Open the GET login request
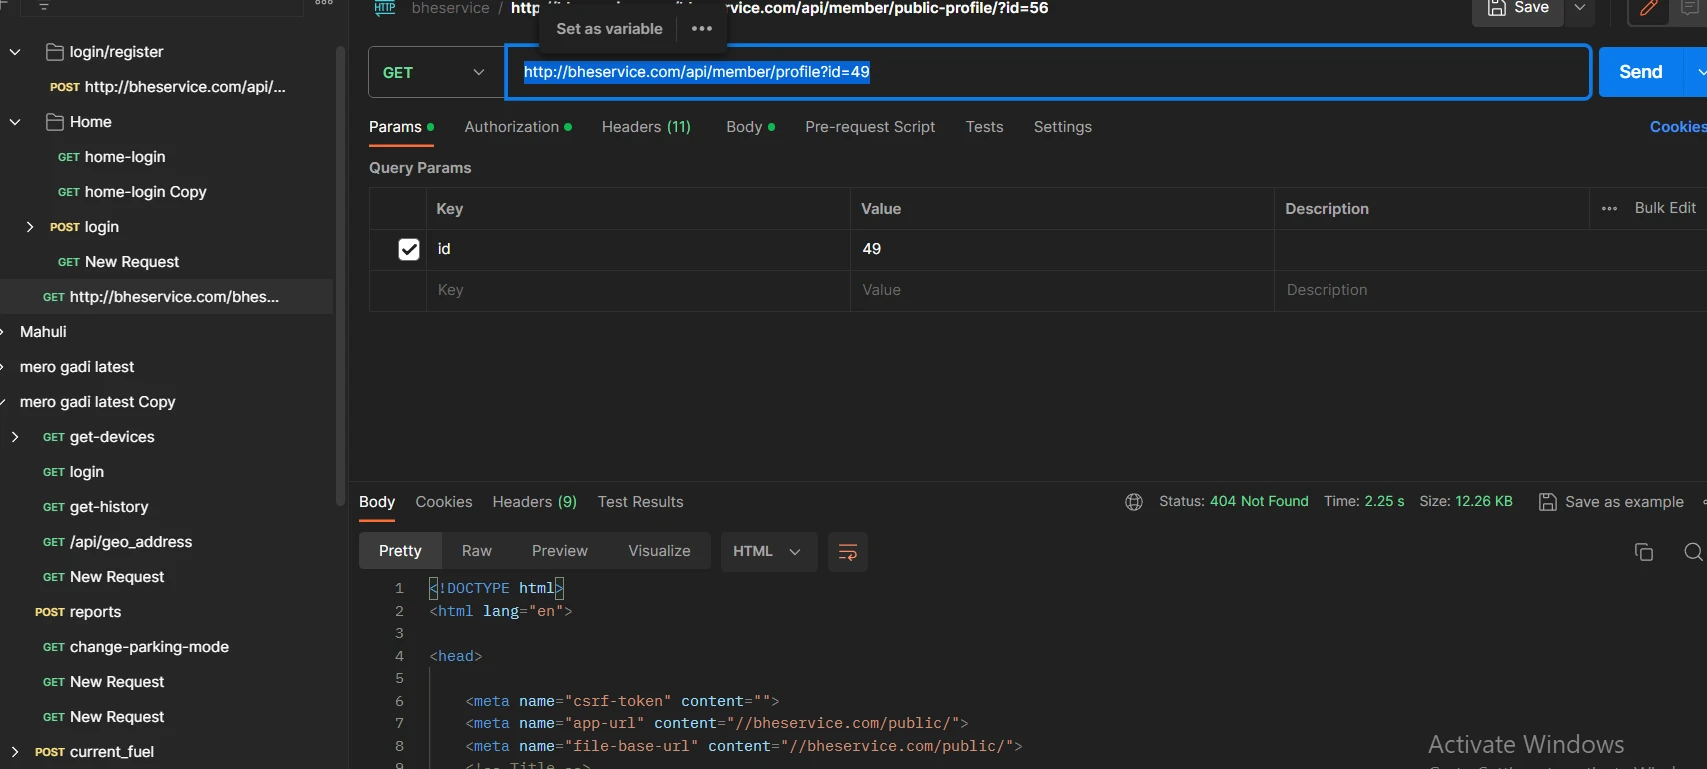This screenshot has width=1707, height=769. pyautogui.click(x=73, y=472)
